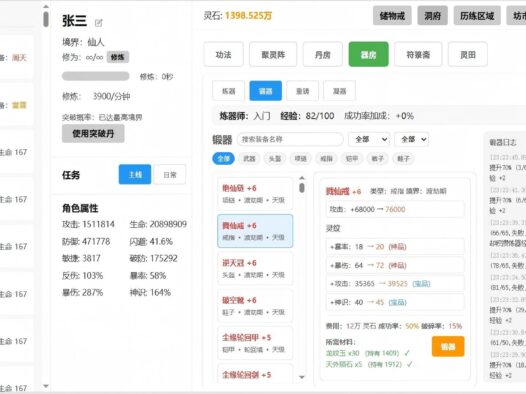The width and height of the screenshot is (526, 394).
Task: Select the blue 全部 filter chip
Action: tap(223, 158)
